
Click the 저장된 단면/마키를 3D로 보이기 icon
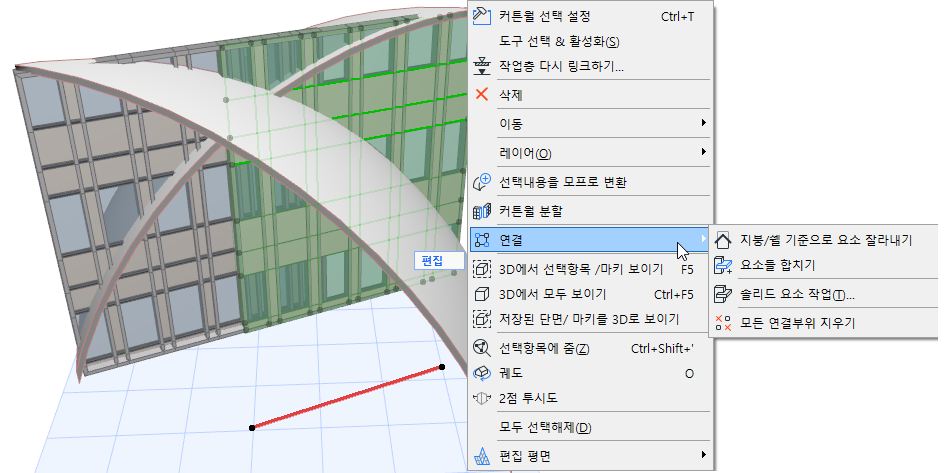pyautogui.click(x=481, y=319)
